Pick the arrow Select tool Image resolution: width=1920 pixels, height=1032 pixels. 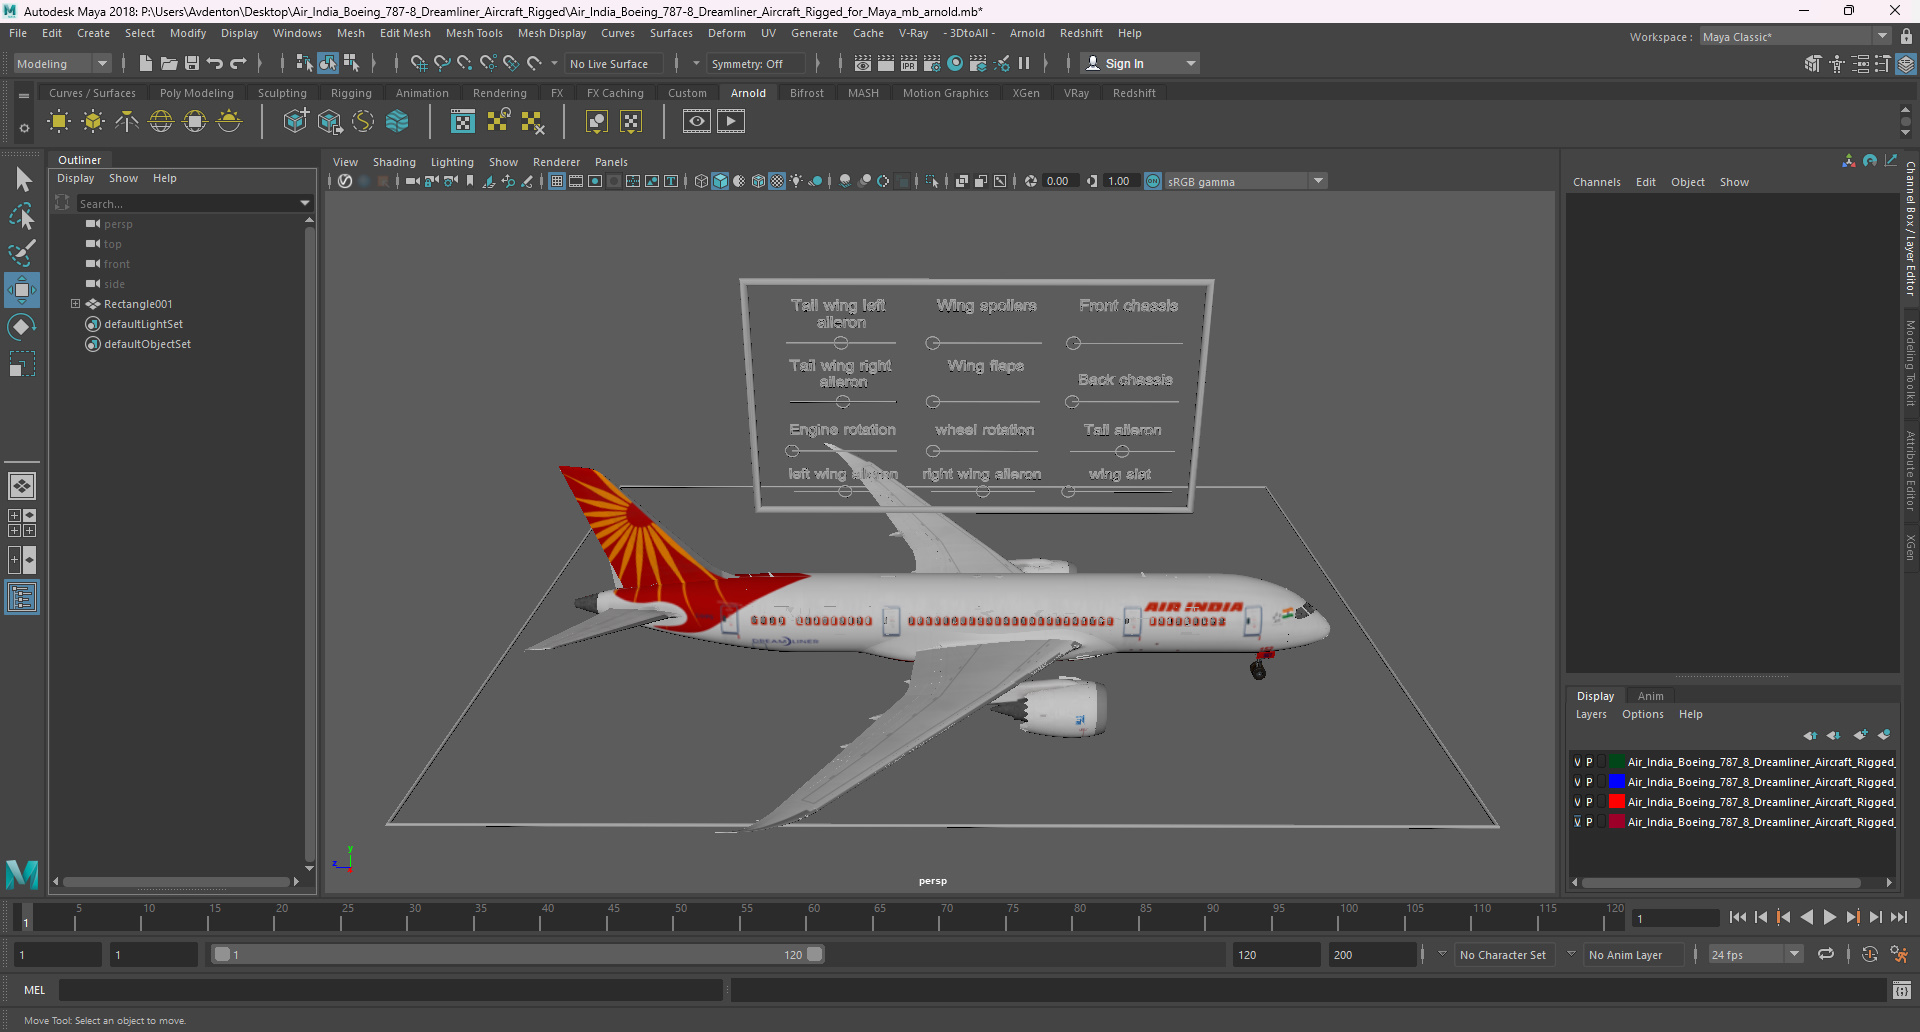(22, 180)
